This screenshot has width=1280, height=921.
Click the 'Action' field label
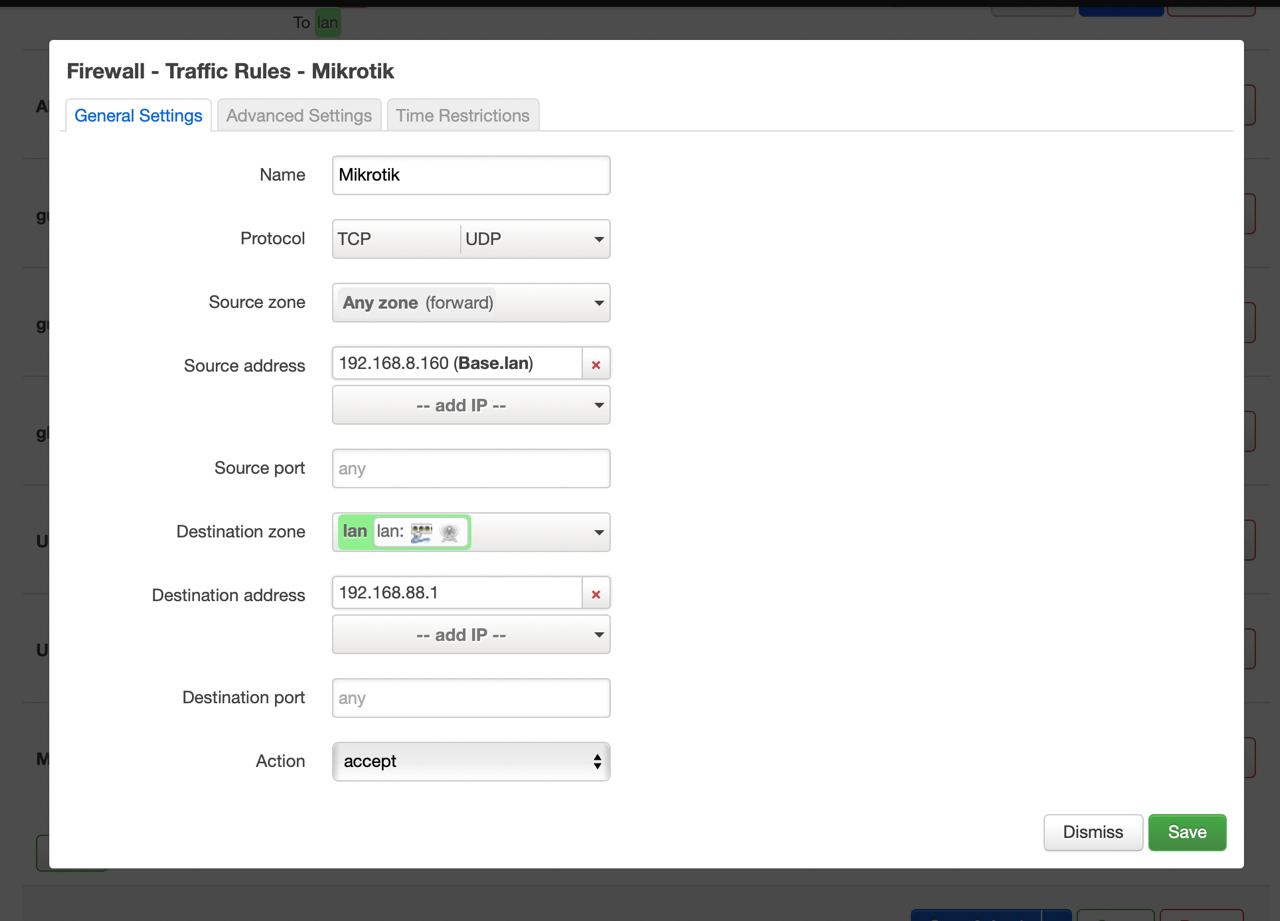(280, 761)
